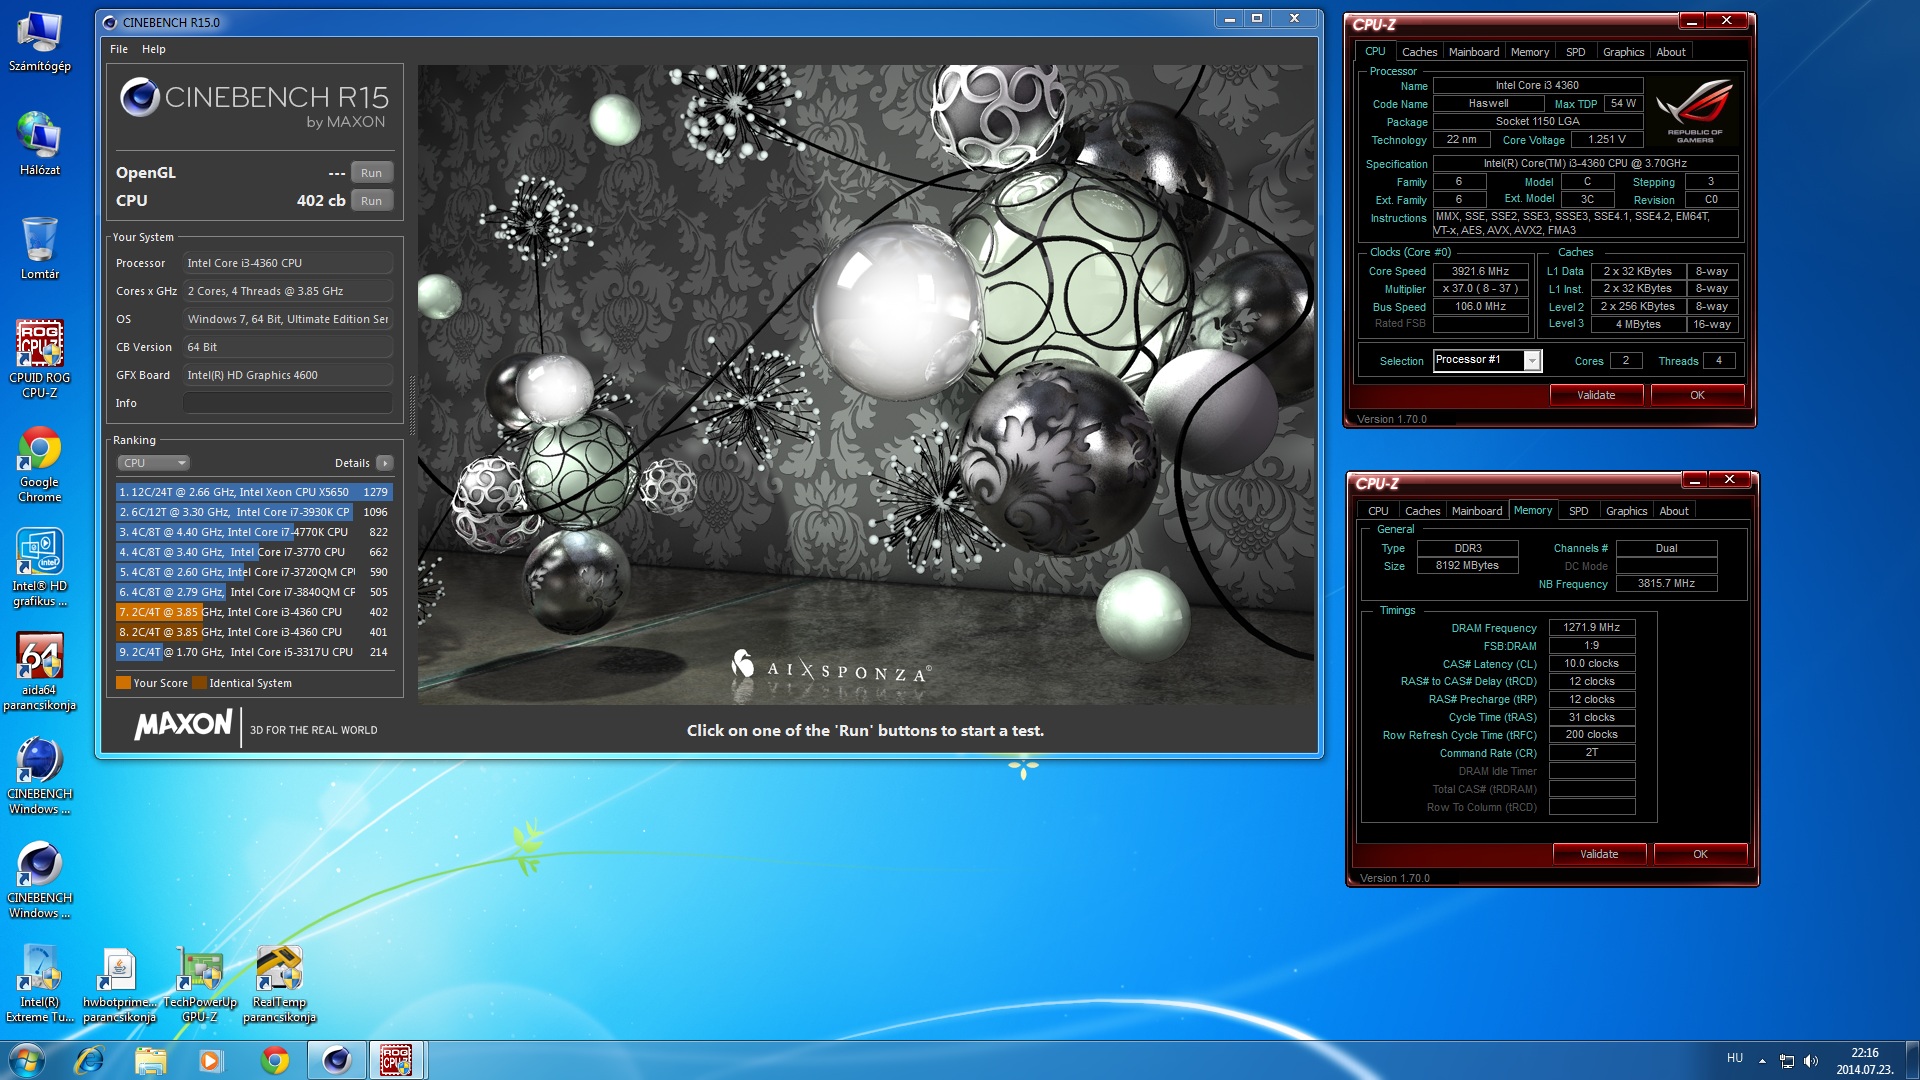Open Caches tab in bottom CPU-Z window
This screenshot has width=1920, height=1080.
(x=1422, y=511)
